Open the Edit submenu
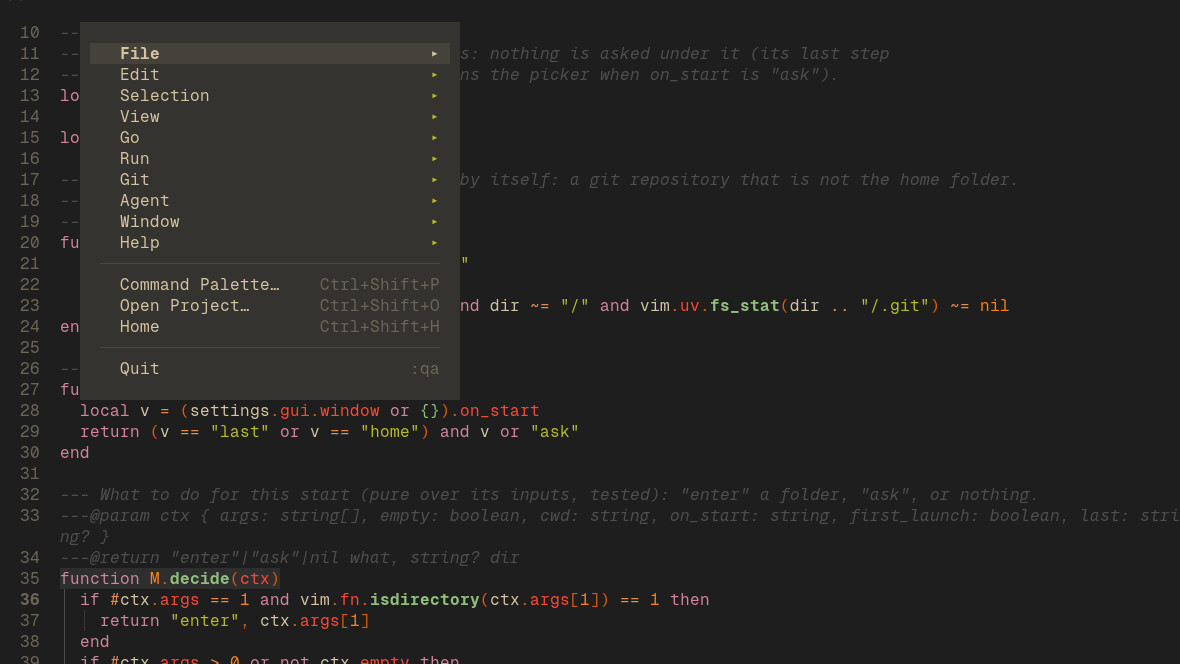This screenshot has height=664, width=1180. coord(269,75)
